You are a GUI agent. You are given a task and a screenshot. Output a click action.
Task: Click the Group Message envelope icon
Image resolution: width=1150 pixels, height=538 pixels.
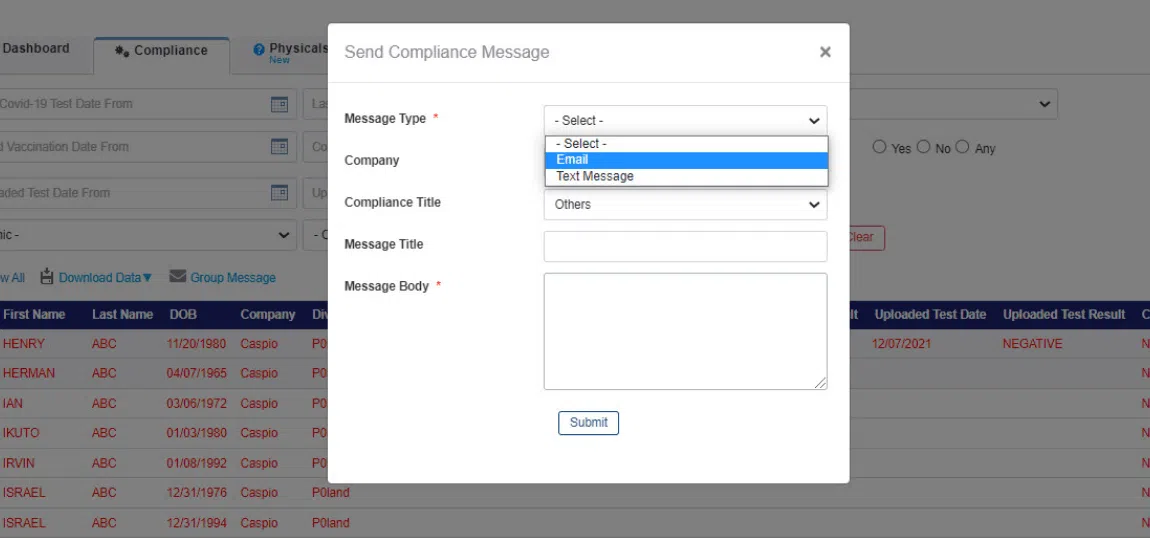[x=178, y=277]
